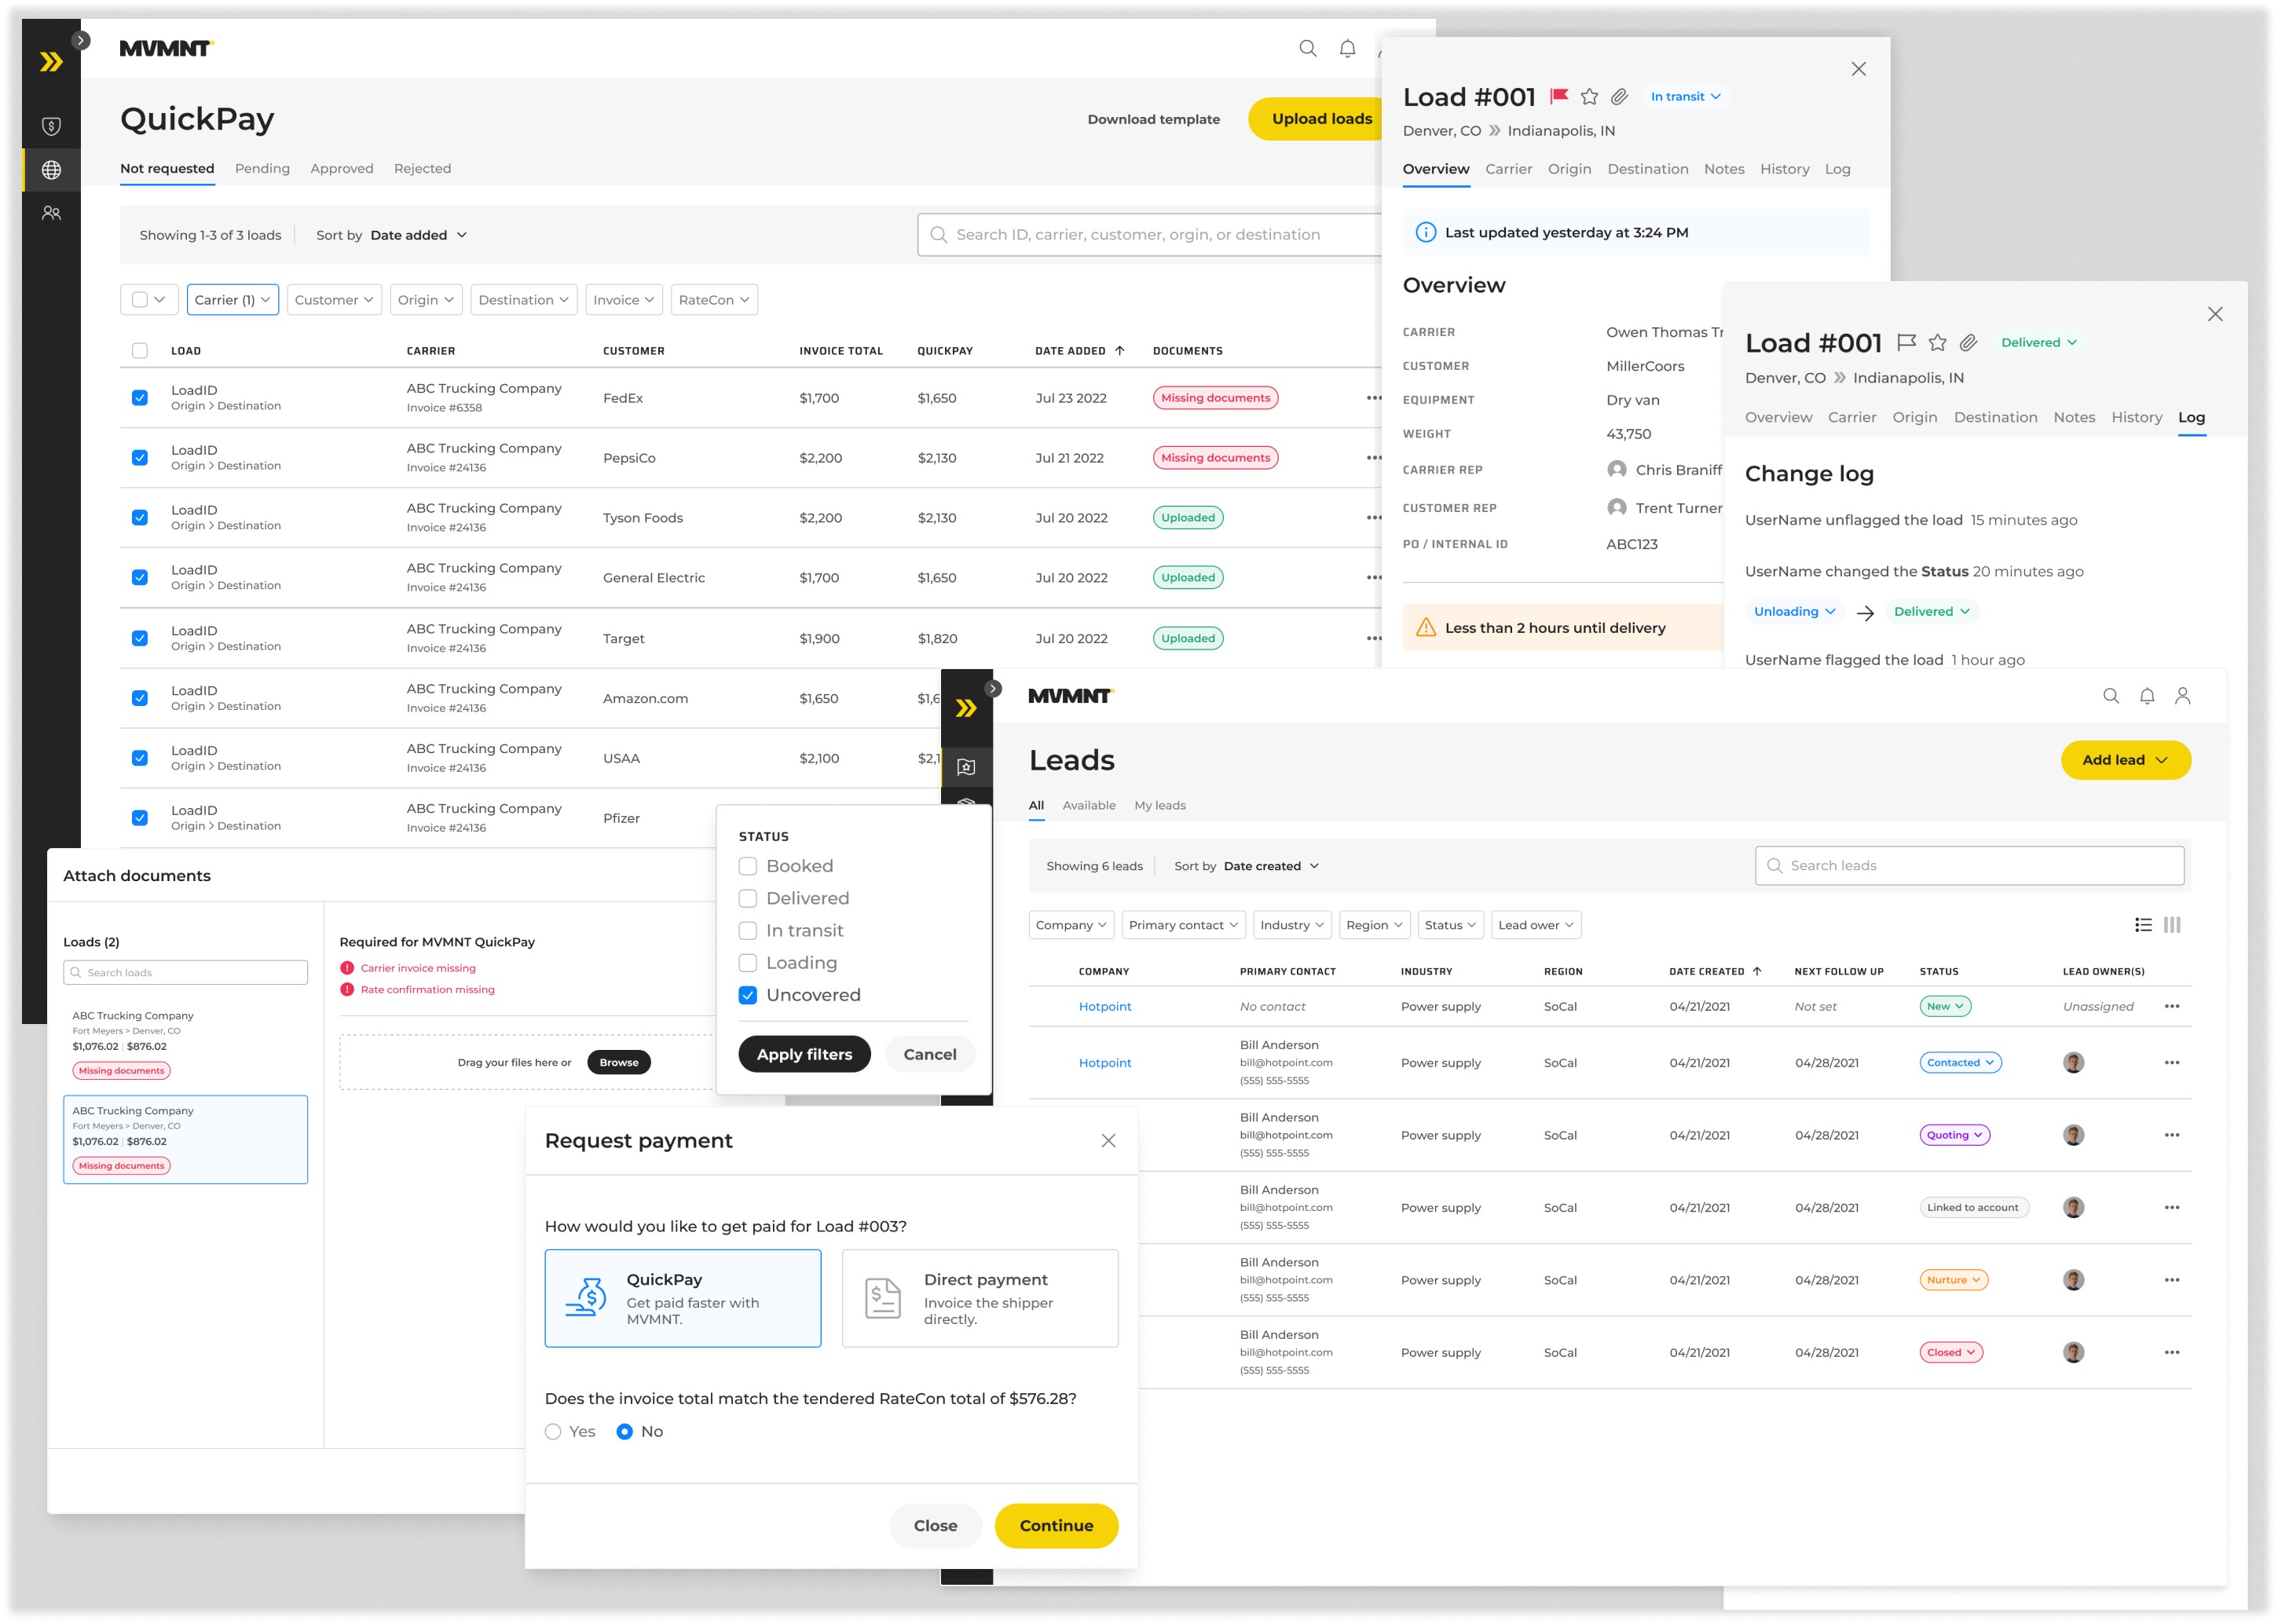Click the search magnifier icon in the QuickPay header
This screenshot has width=2278, height=1624.
tap(1307, 48)
